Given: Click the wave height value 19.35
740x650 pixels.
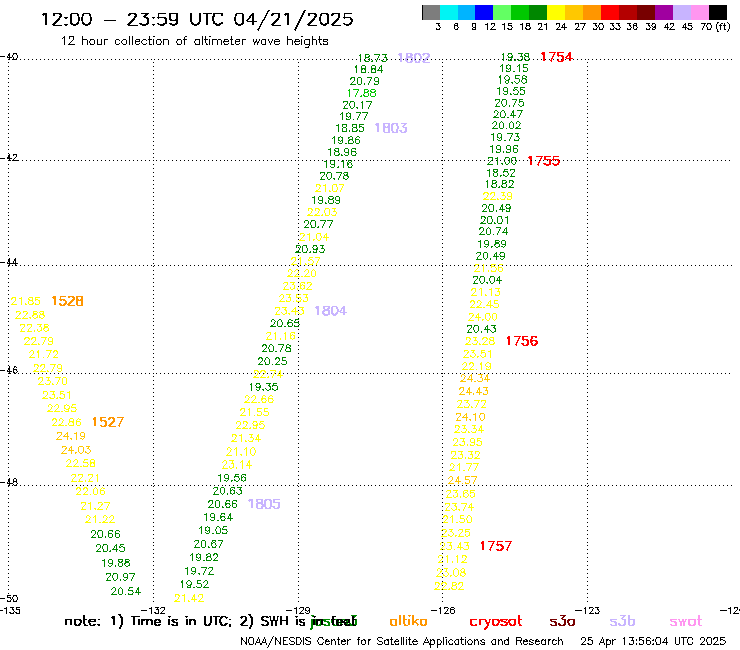Looking at the screenshot, I should [264, 387].
